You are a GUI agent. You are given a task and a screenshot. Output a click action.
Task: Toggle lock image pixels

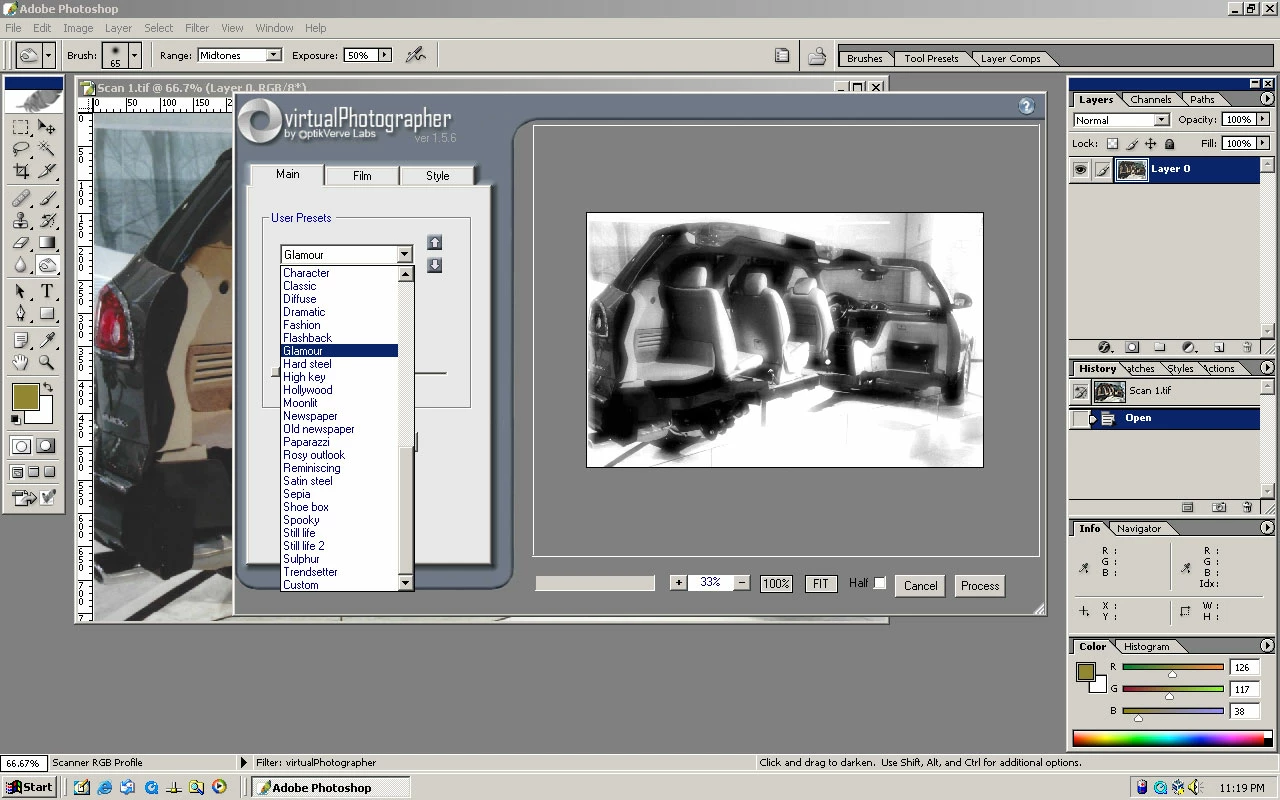[1131, 144]
